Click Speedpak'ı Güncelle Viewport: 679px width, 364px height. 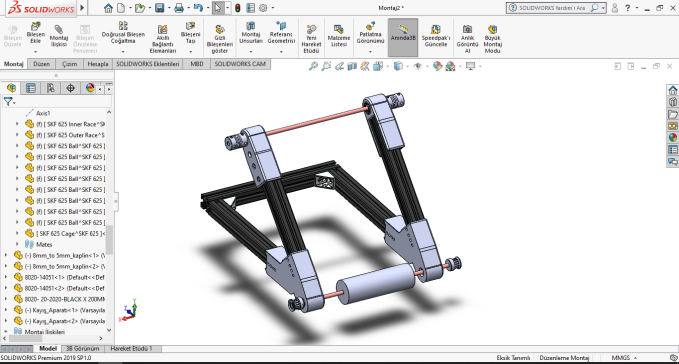[436, 35]
